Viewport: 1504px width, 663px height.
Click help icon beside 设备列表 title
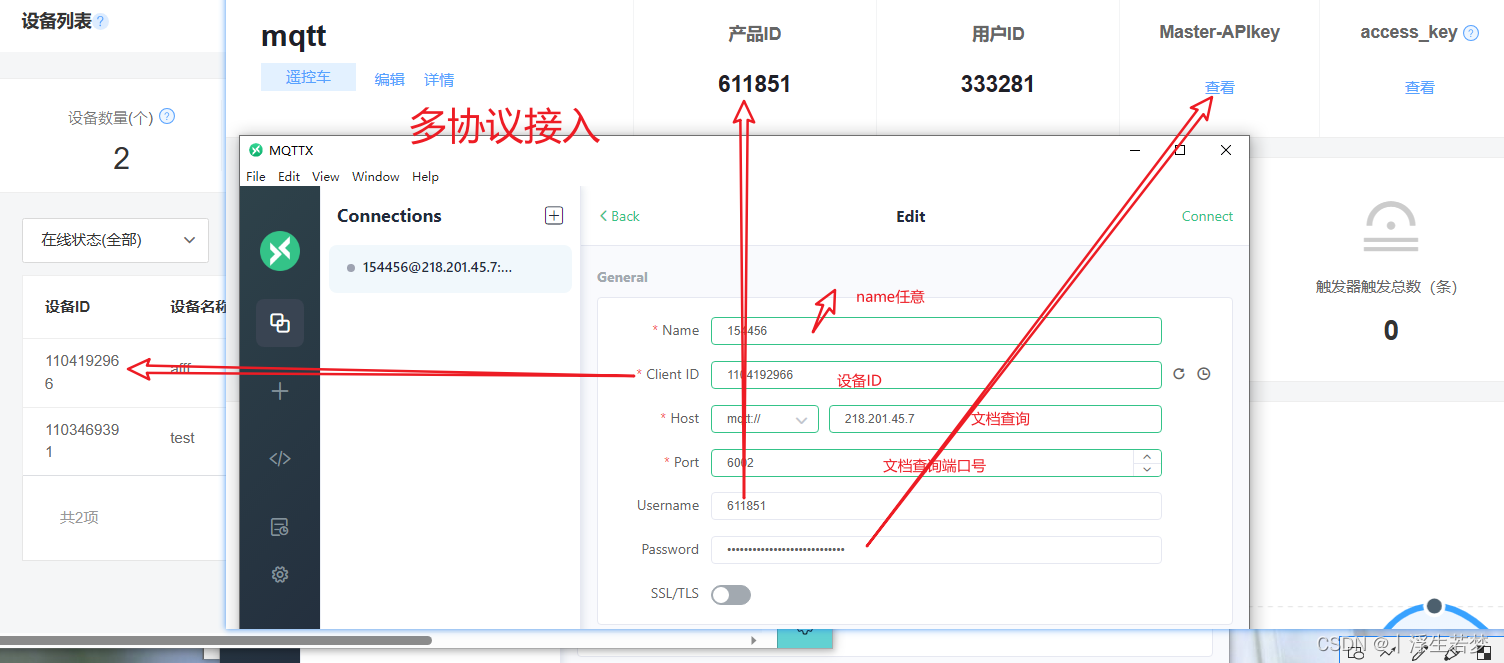(x=101, y=22)
